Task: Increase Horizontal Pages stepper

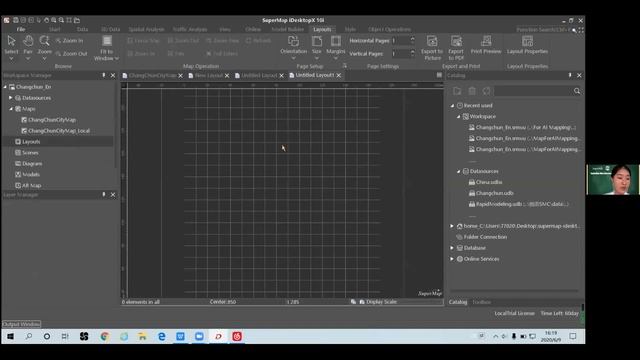Action: click(412, 38)
